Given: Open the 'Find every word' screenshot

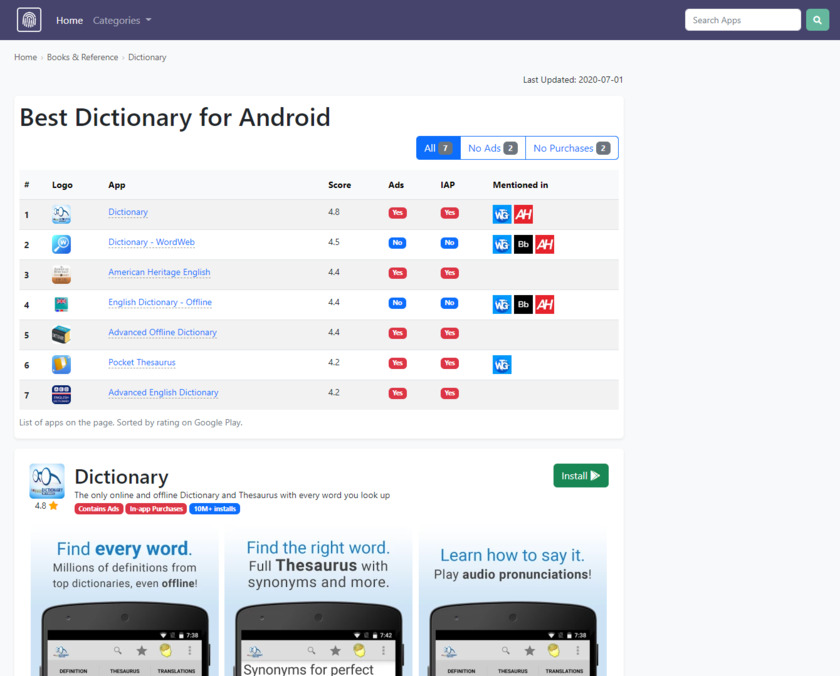Looking at the screenshot, I should click(x=124, y=602).
